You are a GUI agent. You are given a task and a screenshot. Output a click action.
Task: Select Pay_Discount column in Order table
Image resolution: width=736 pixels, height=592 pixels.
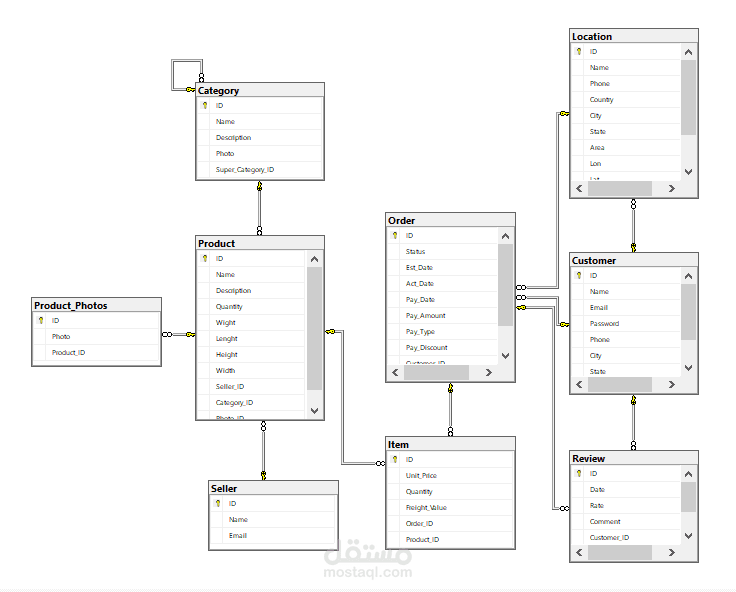coord(442,347)
